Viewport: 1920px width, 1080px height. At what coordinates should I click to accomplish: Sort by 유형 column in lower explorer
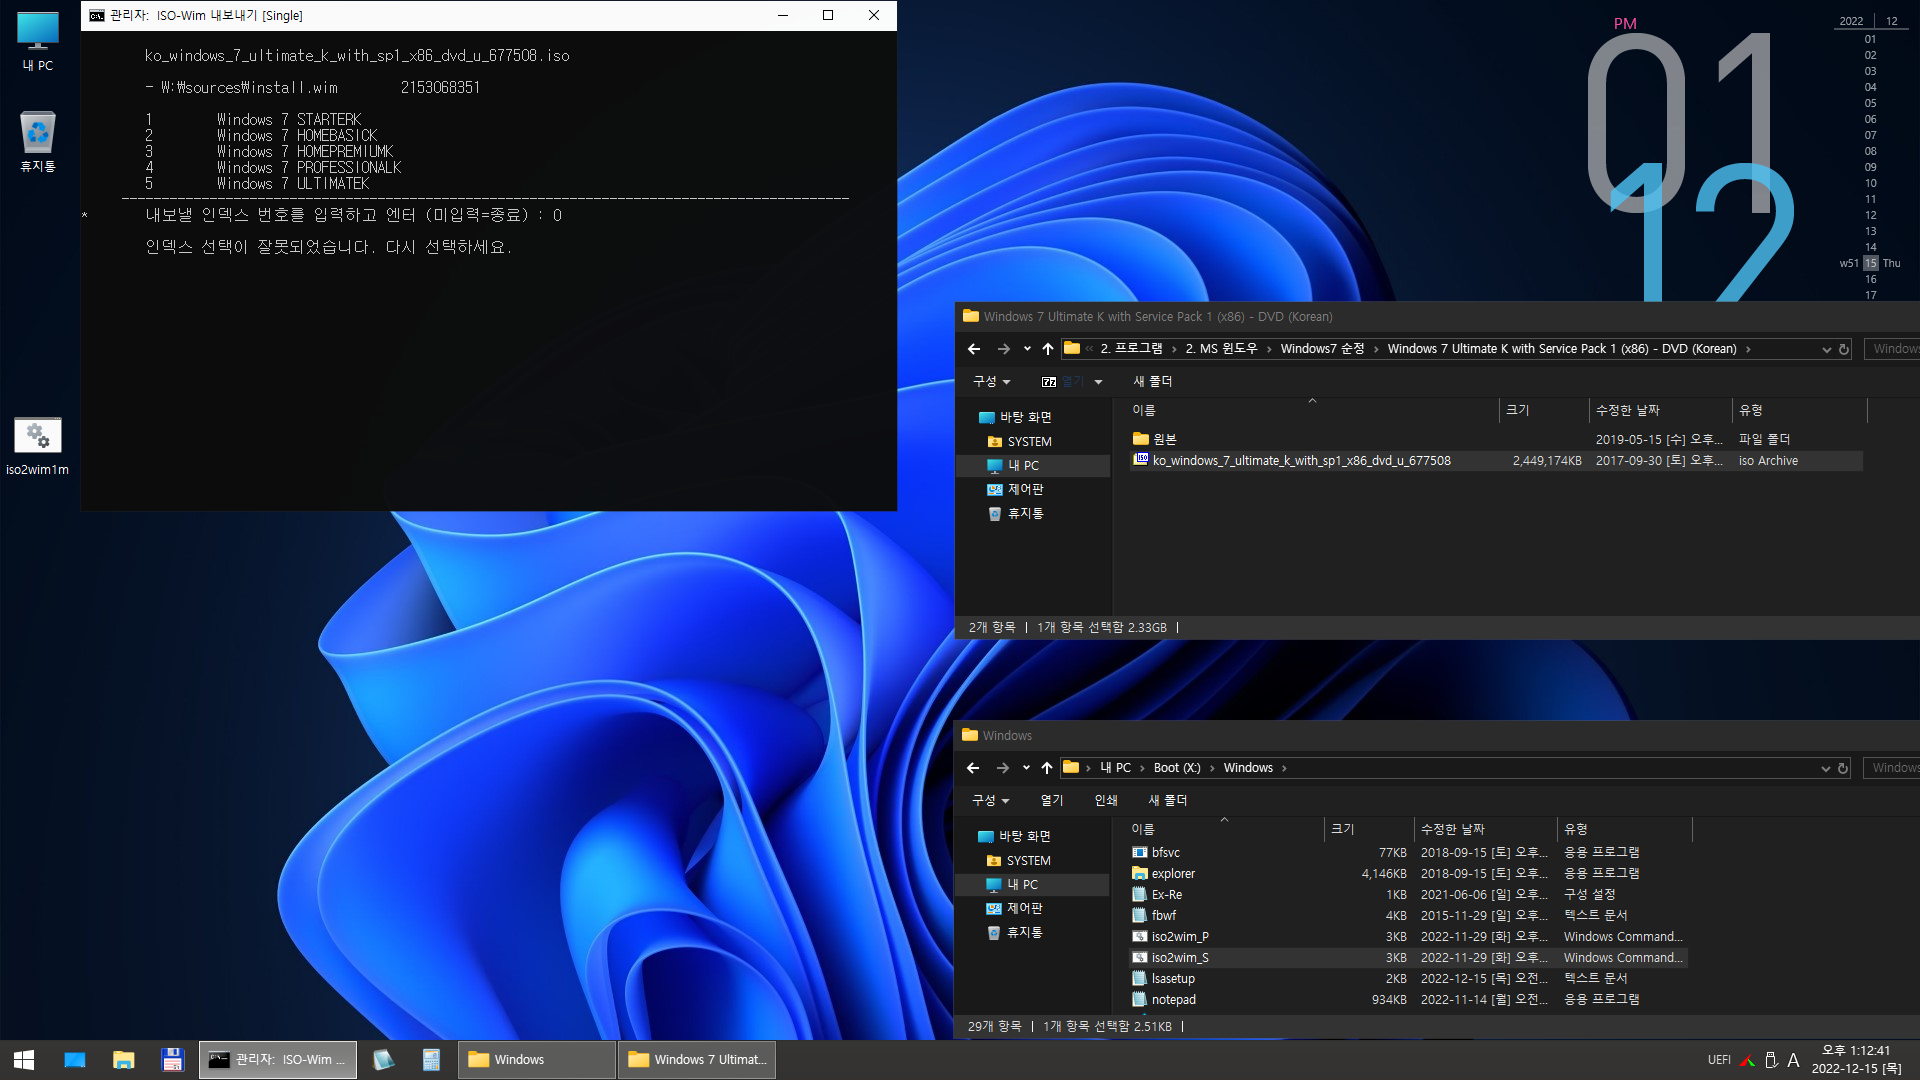coord(1624,829)
